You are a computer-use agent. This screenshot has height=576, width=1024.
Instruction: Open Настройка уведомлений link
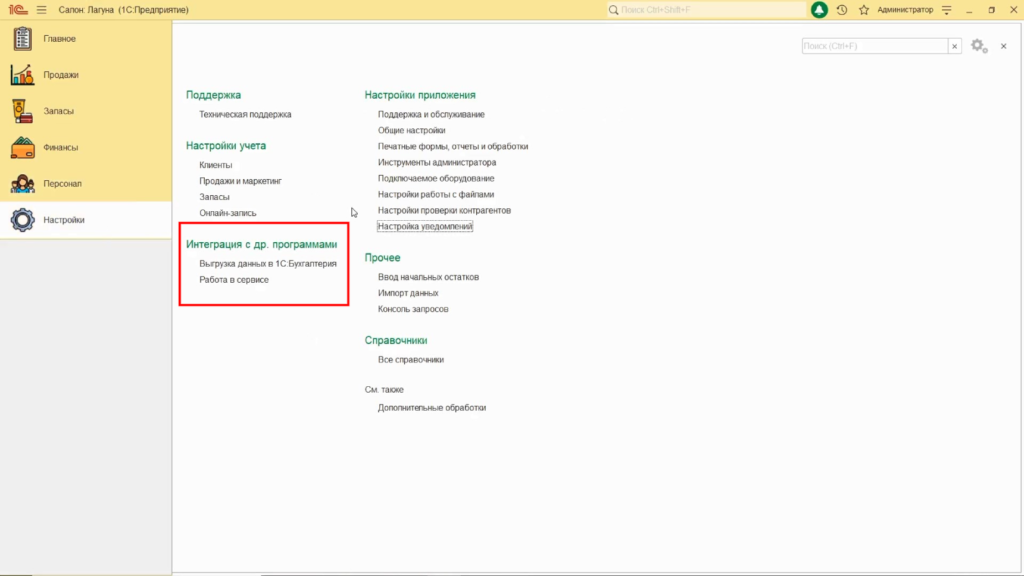coord(425,226)
